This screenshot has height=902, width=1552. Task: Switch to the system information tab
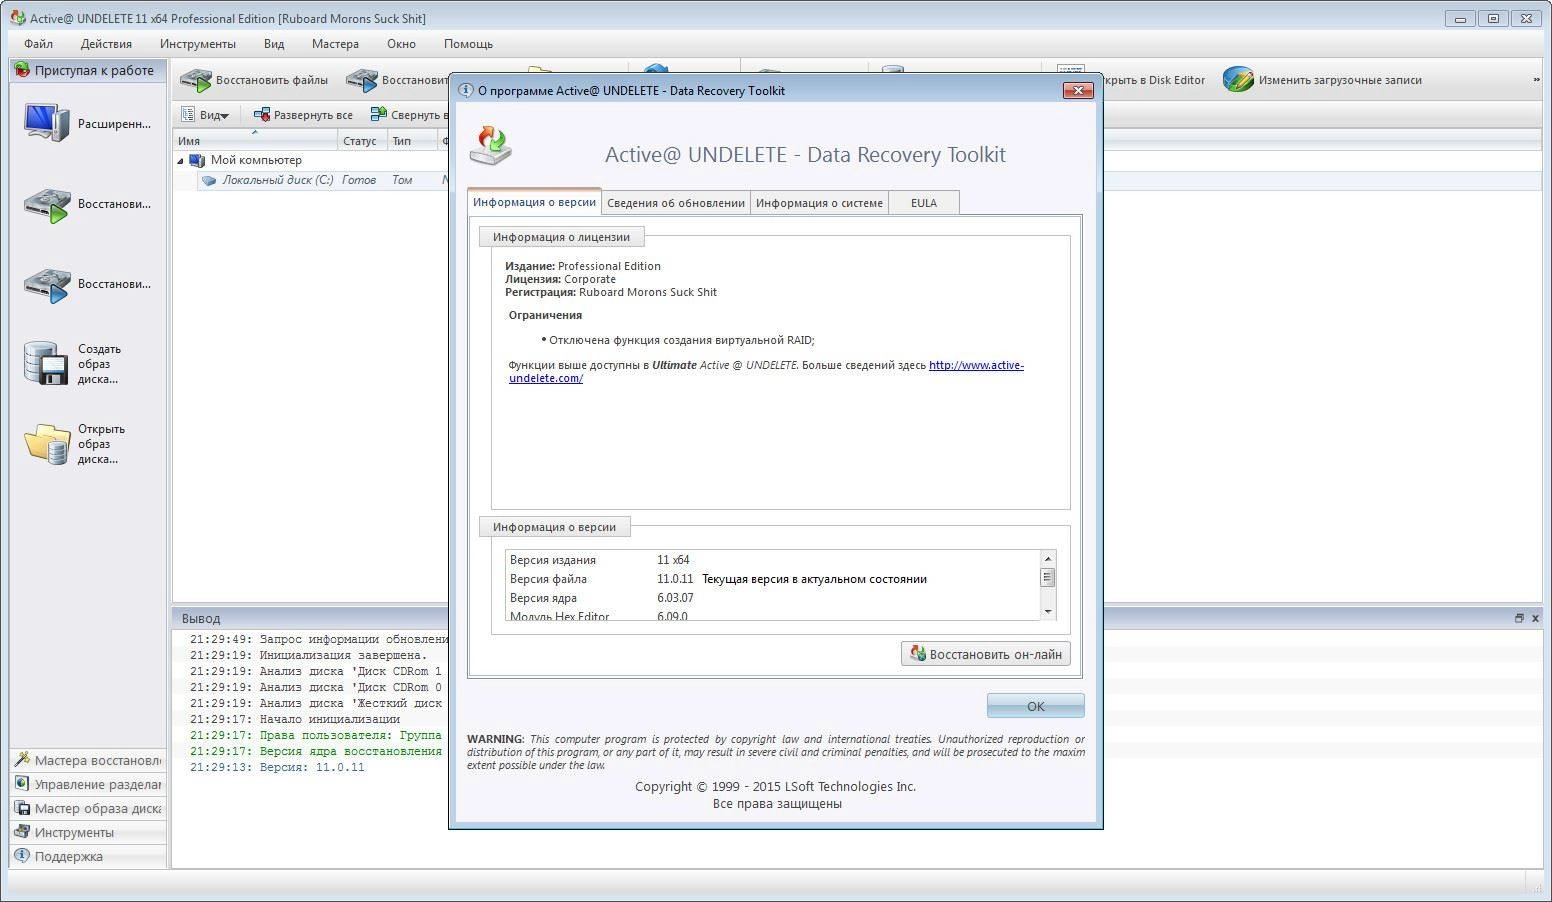click(819, 203)
